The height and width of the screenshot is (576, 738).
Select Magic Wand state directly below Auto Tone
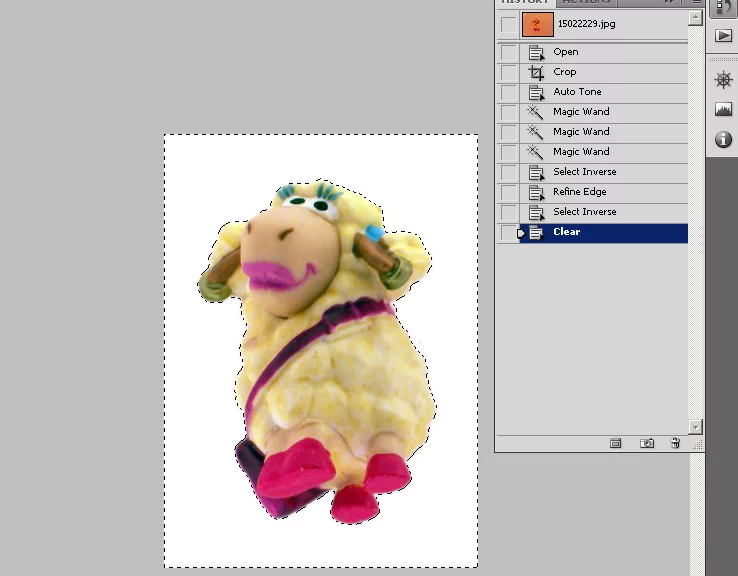(604, 112)
